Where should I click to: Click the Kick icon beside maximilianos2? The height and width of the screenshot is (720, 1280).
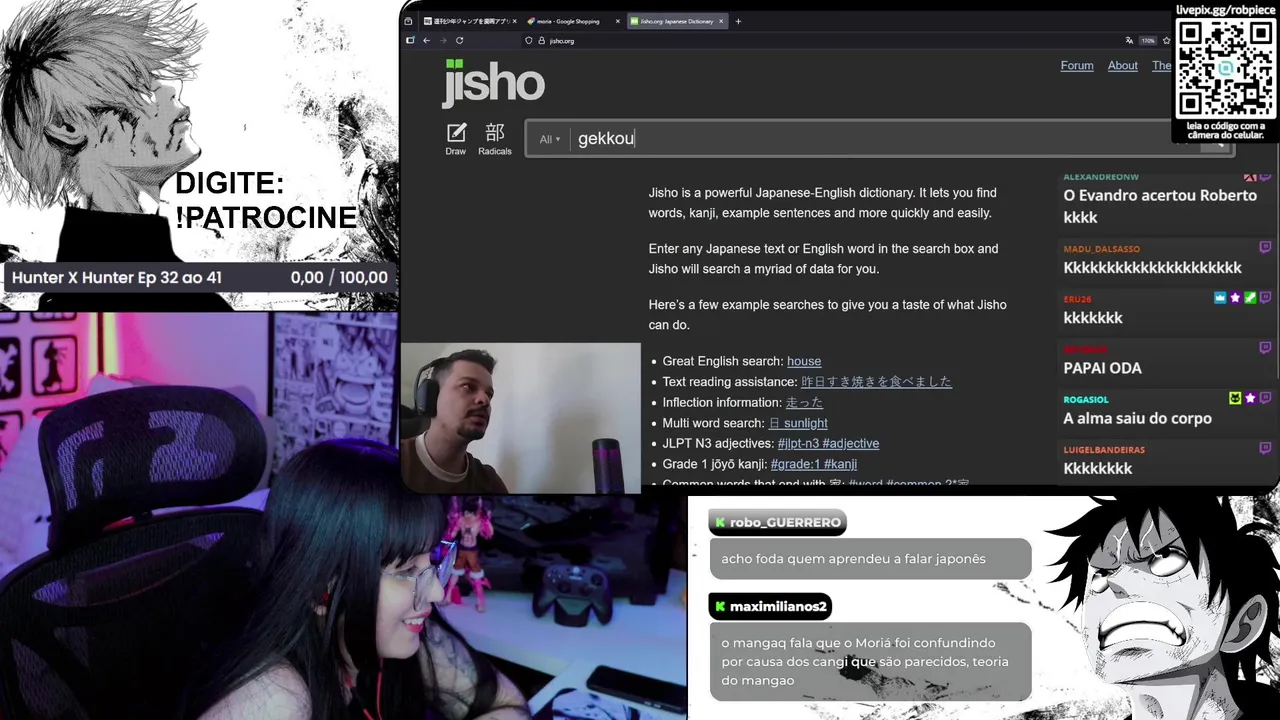point(720,606)
